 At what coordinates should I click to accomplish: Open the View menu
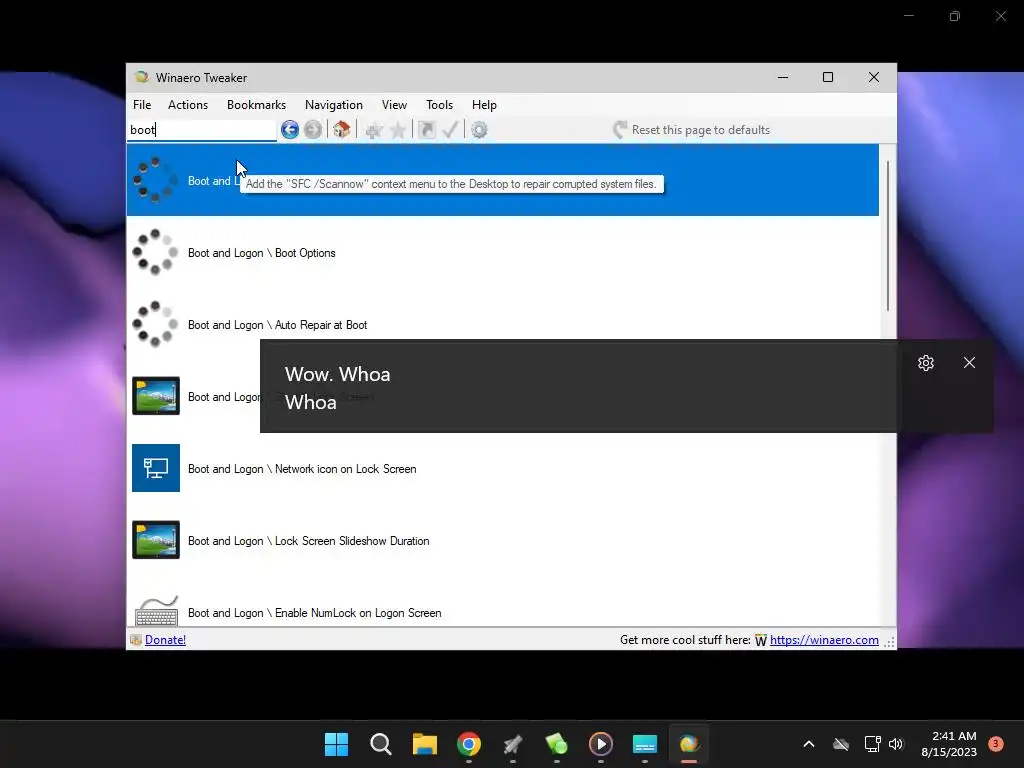394,104
